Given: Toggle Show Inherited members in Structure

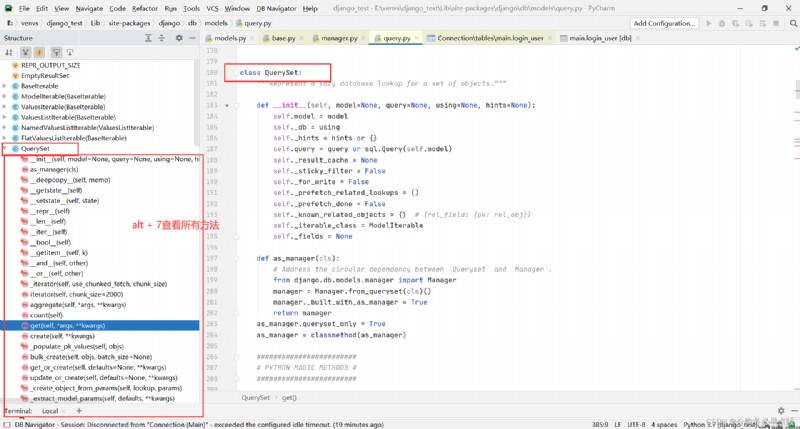Looking at the screenshot, I should click(25, 52).
